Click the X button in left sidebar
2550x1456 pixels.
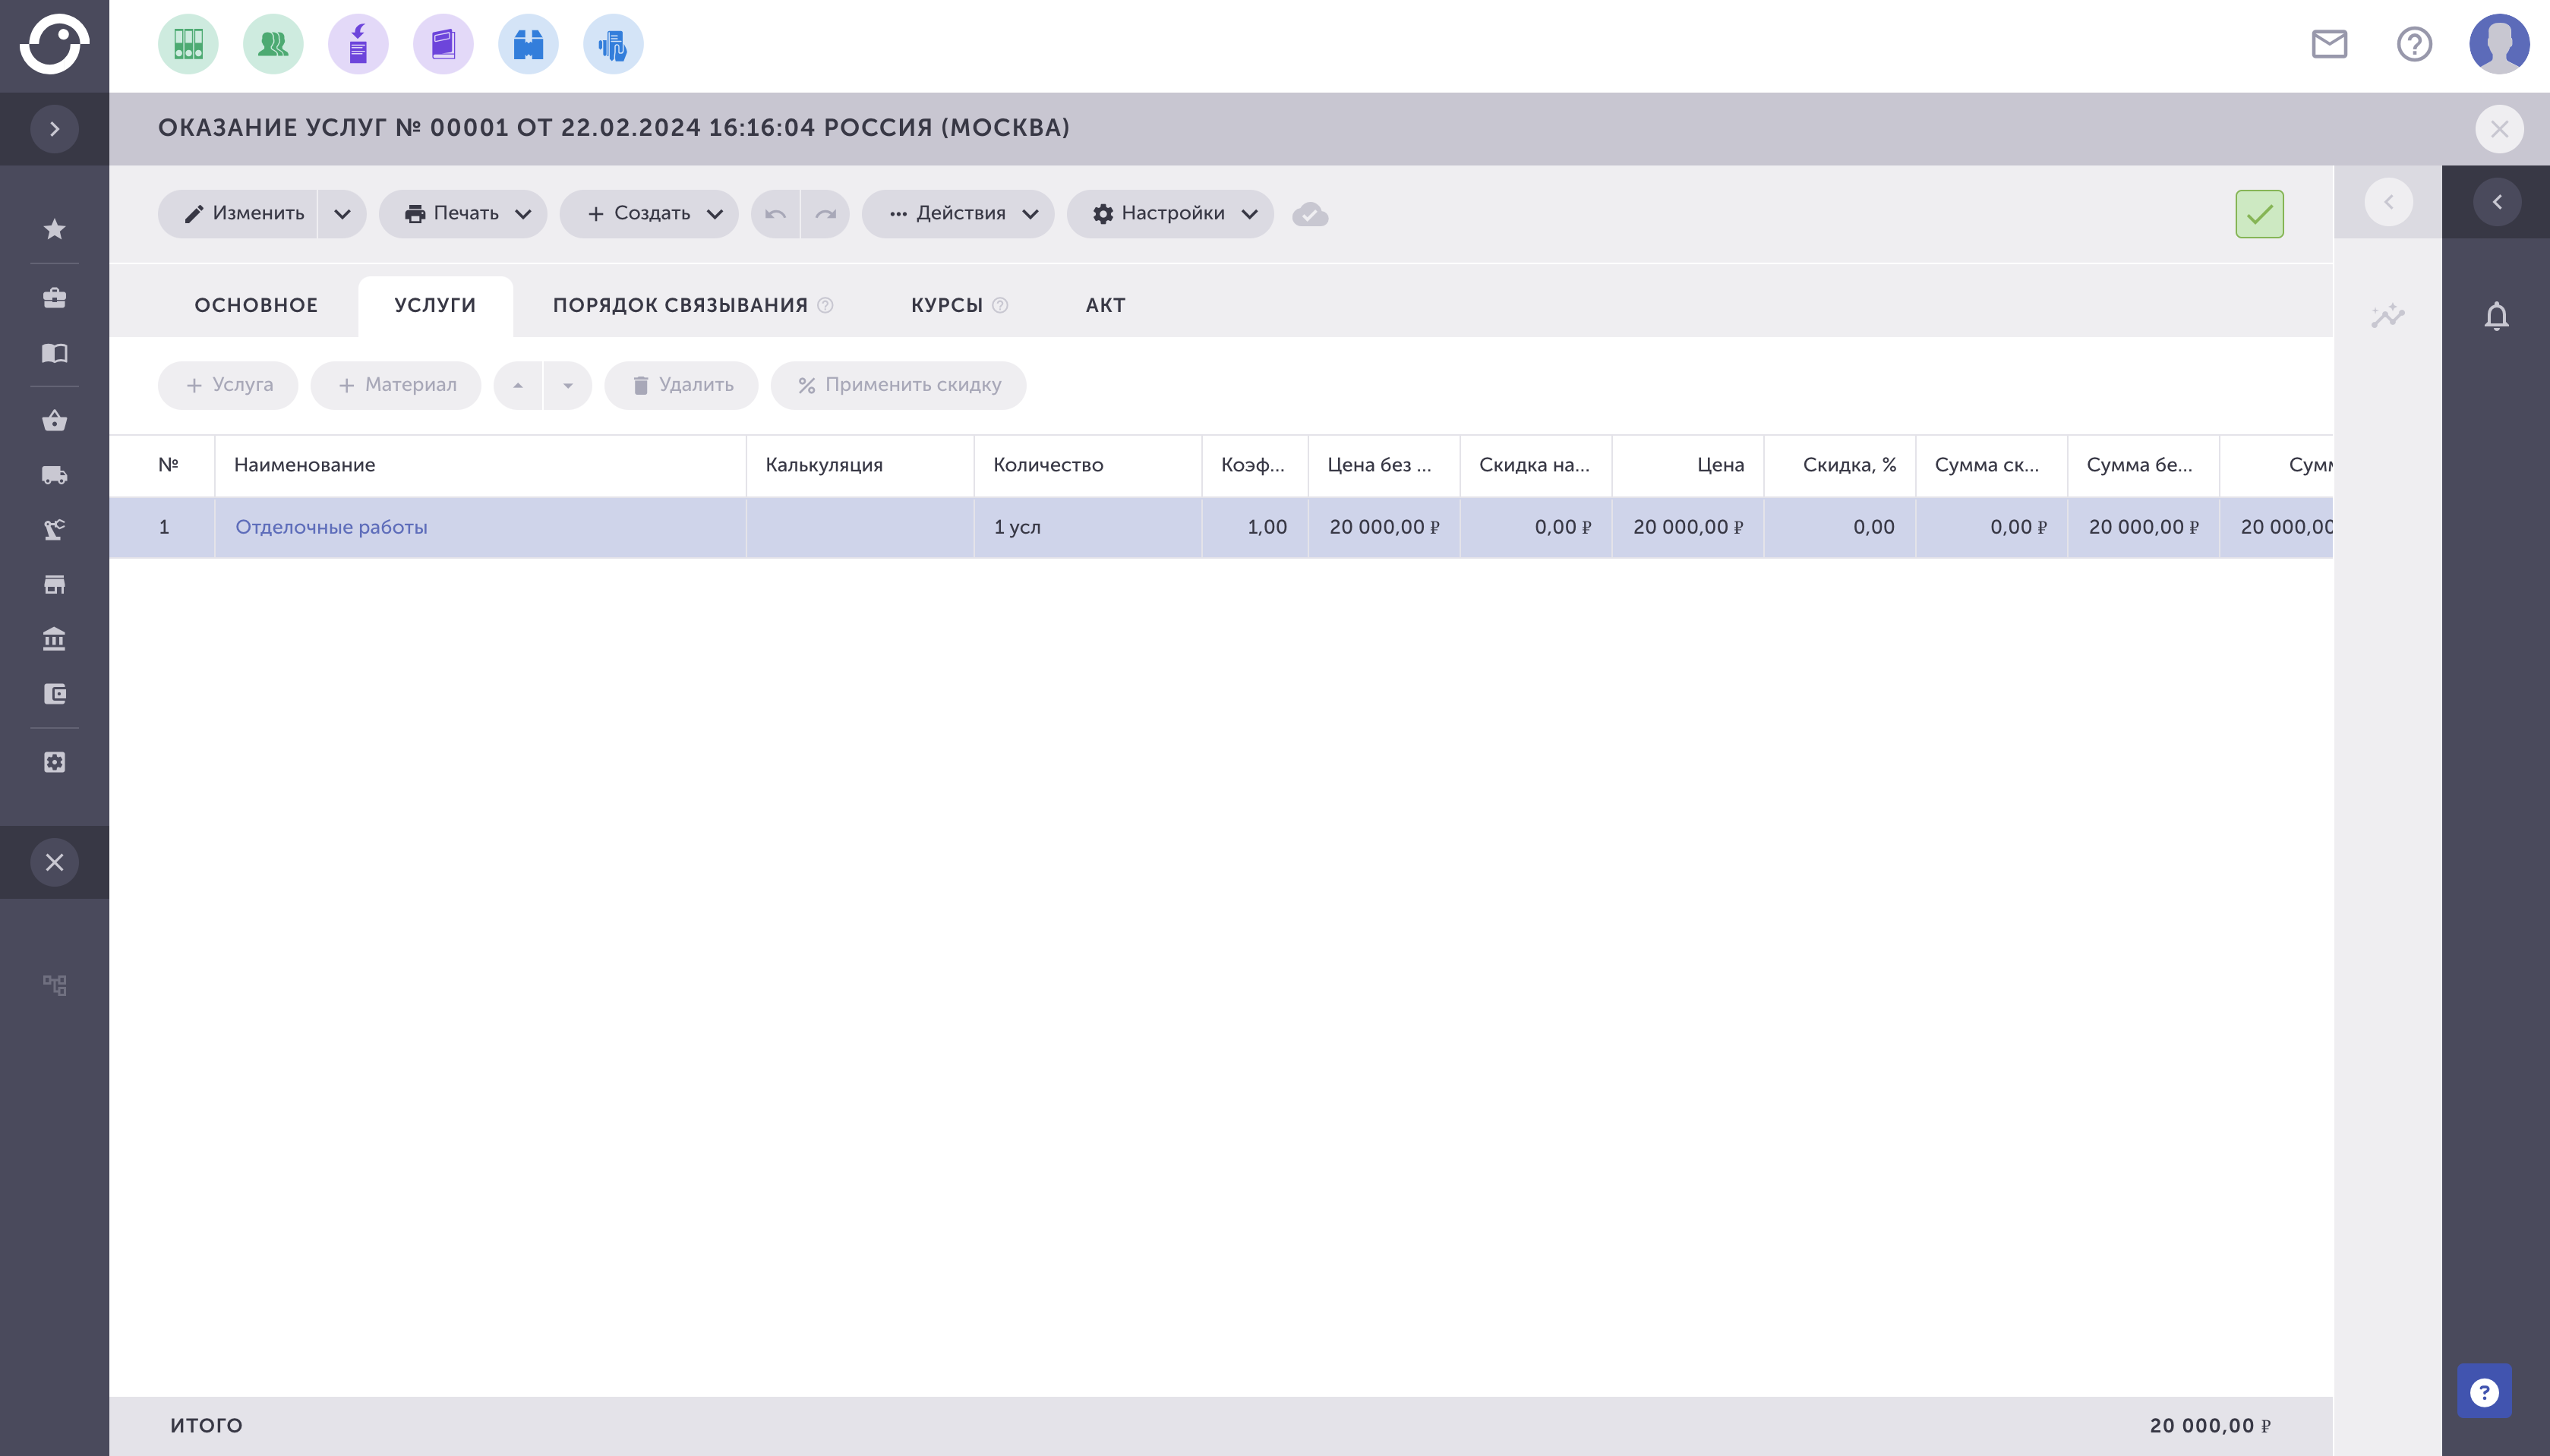click(x=54, y=862)
